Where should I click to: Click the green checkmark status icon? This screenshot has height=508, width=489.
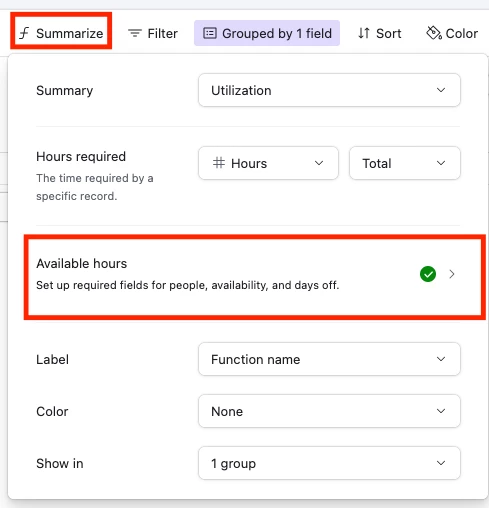(428, 274)
